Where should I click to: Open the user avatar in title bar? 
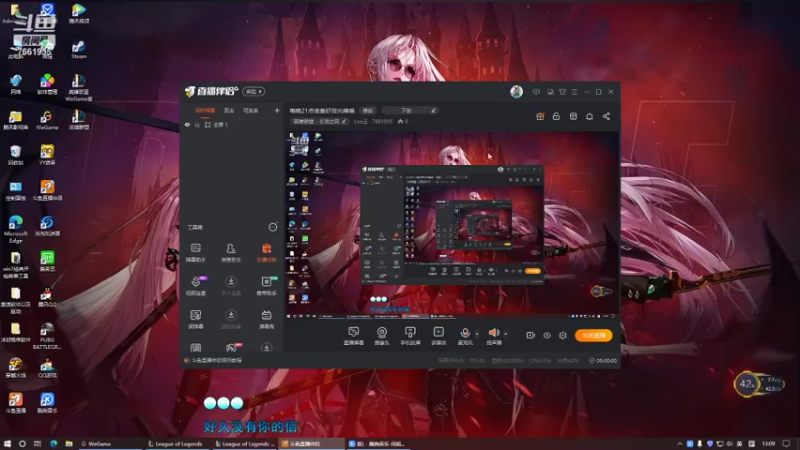tap(516, 91)
